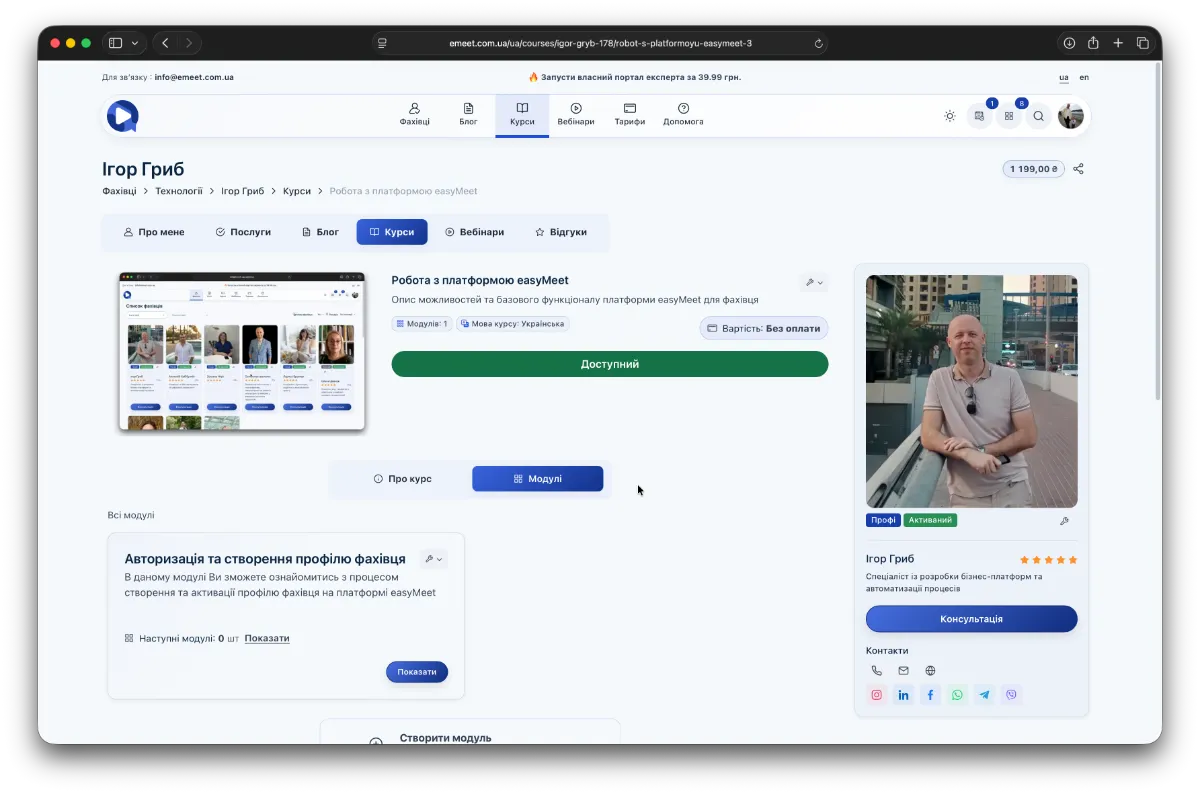Screen dimensions: 1200x794
Task: Click the course preview thumbnail
Action: coord(242,352)
